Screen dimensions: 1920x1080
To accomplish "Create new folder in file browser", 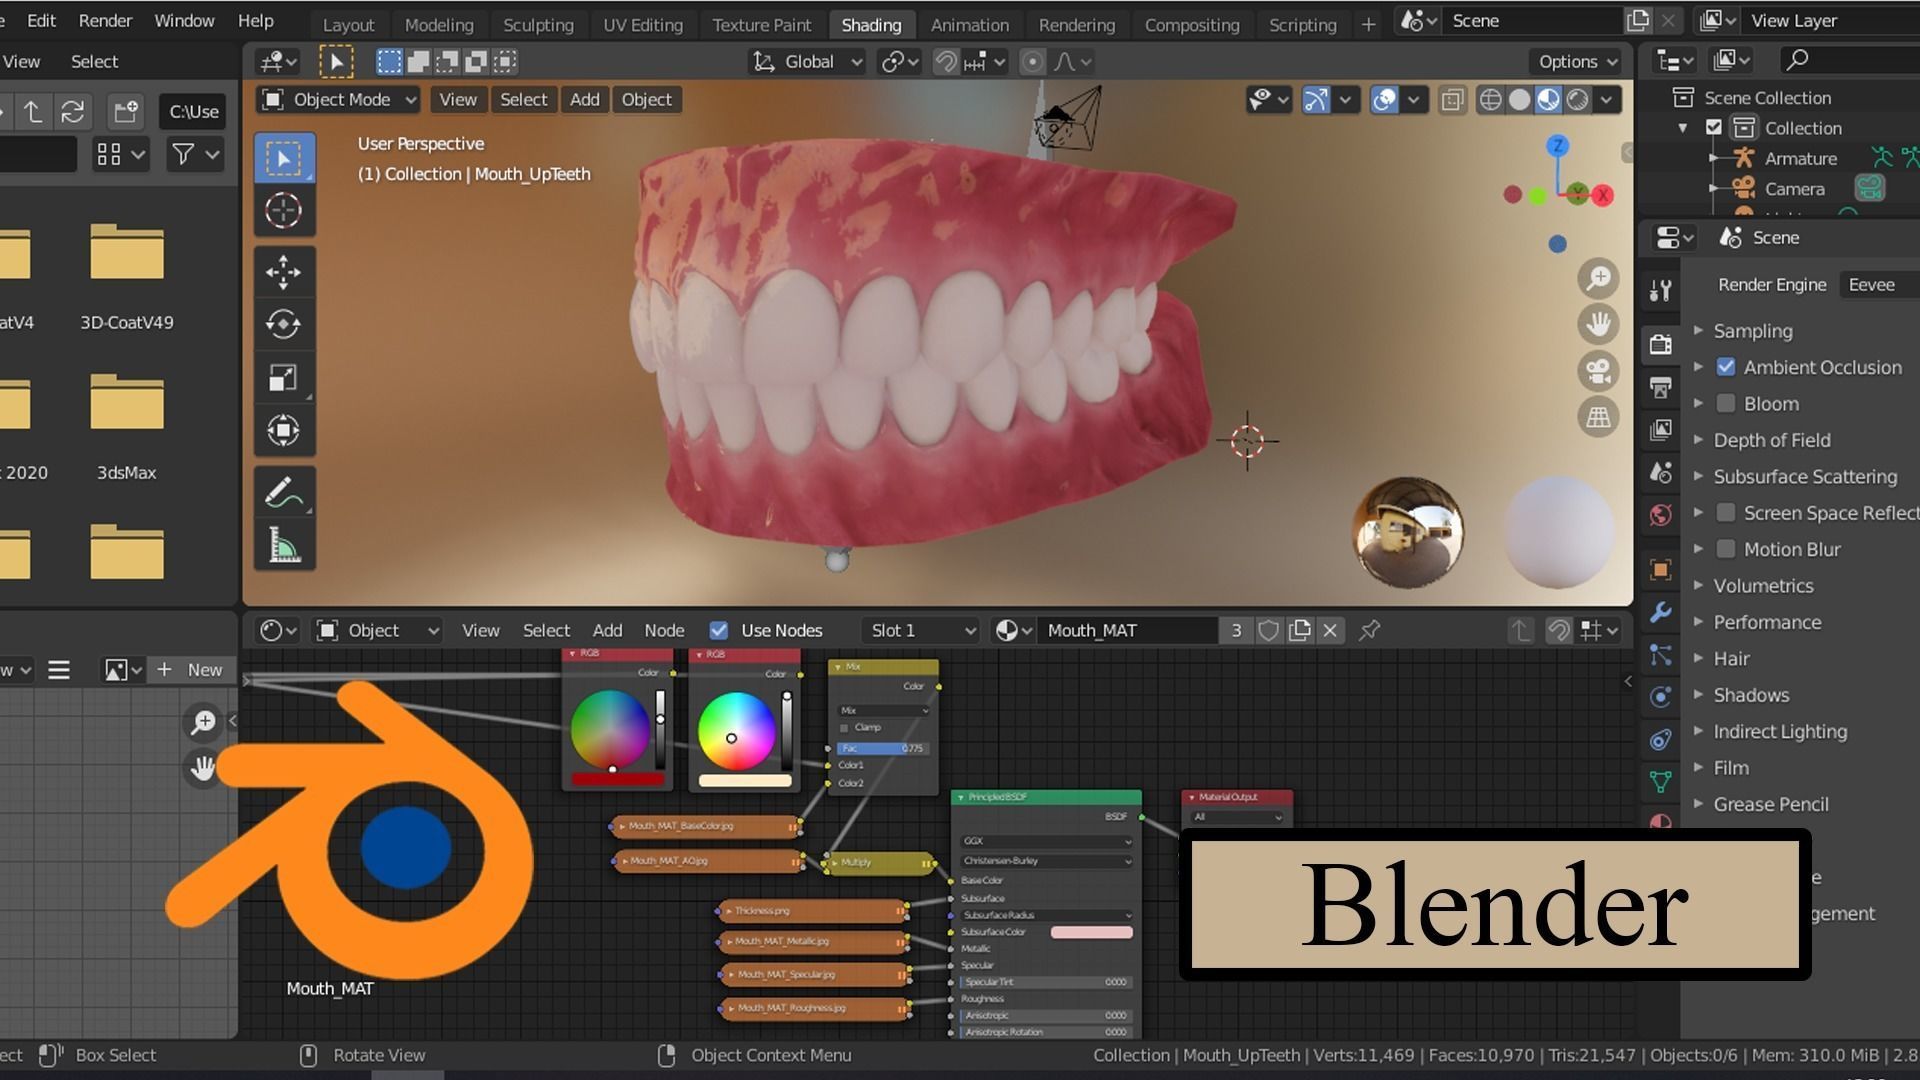I will click(x=126, y=112).
